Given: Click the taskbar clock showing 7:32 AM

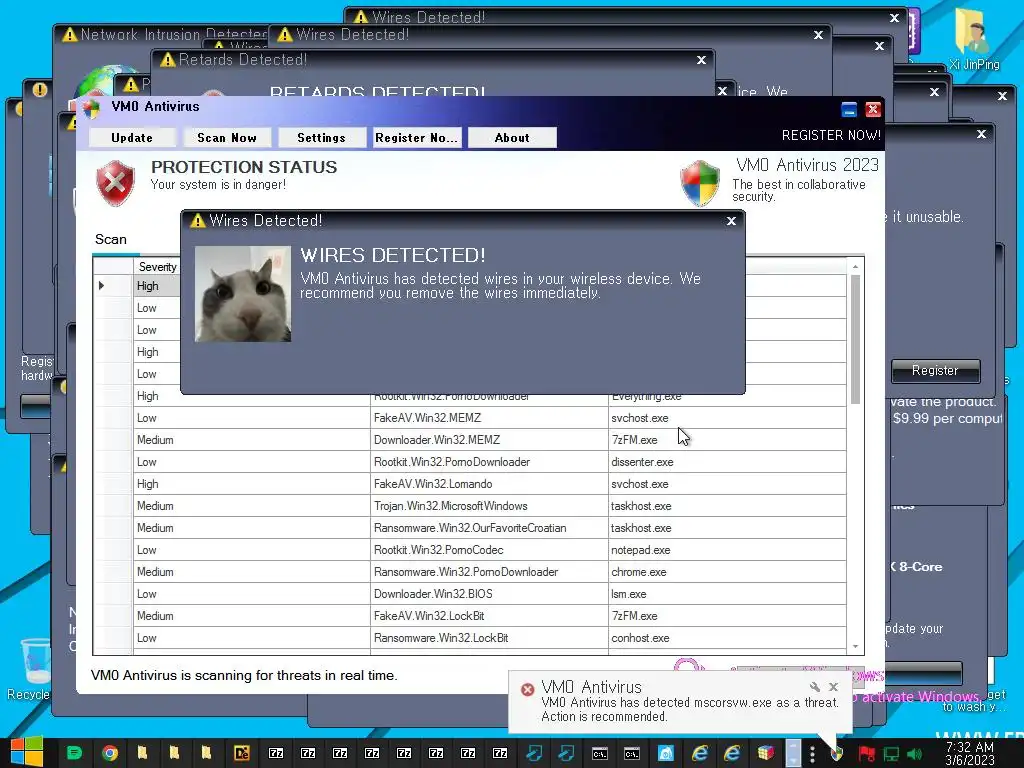Looking at the screenshot, I should 970,754.
